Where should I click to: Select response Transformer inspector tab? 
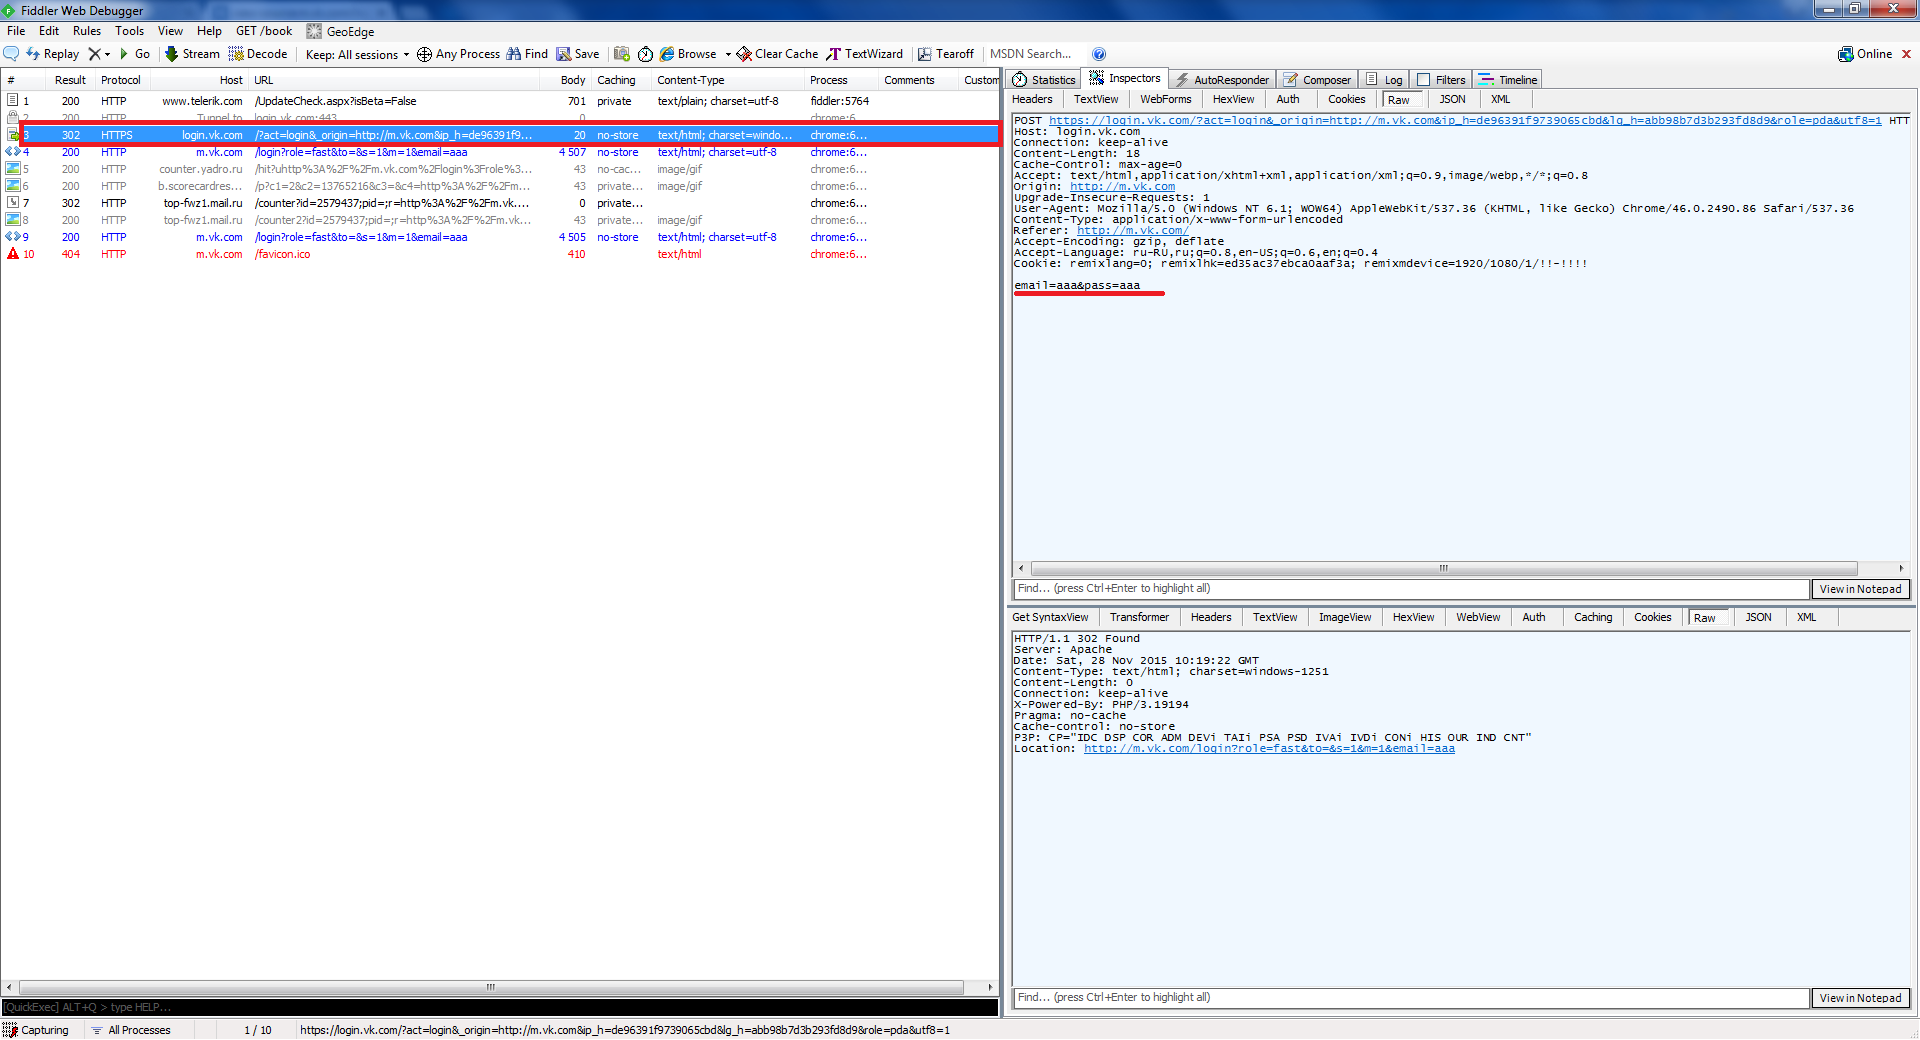coord(1139,617)
